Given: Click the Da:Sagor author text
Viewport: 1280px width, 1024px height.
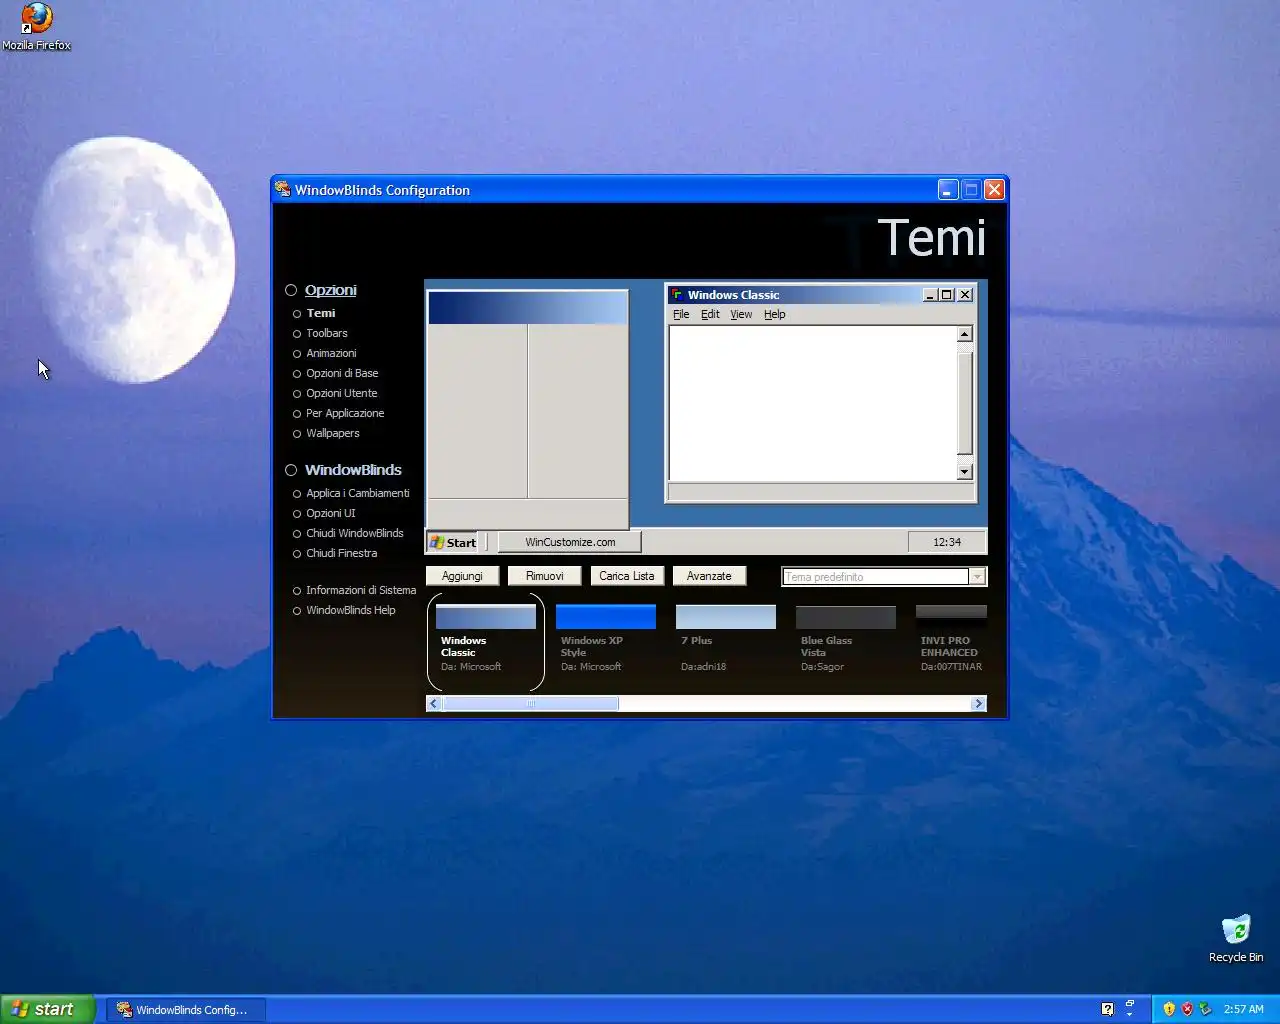Looking at the screenshot, I should [x=823, y=666].
